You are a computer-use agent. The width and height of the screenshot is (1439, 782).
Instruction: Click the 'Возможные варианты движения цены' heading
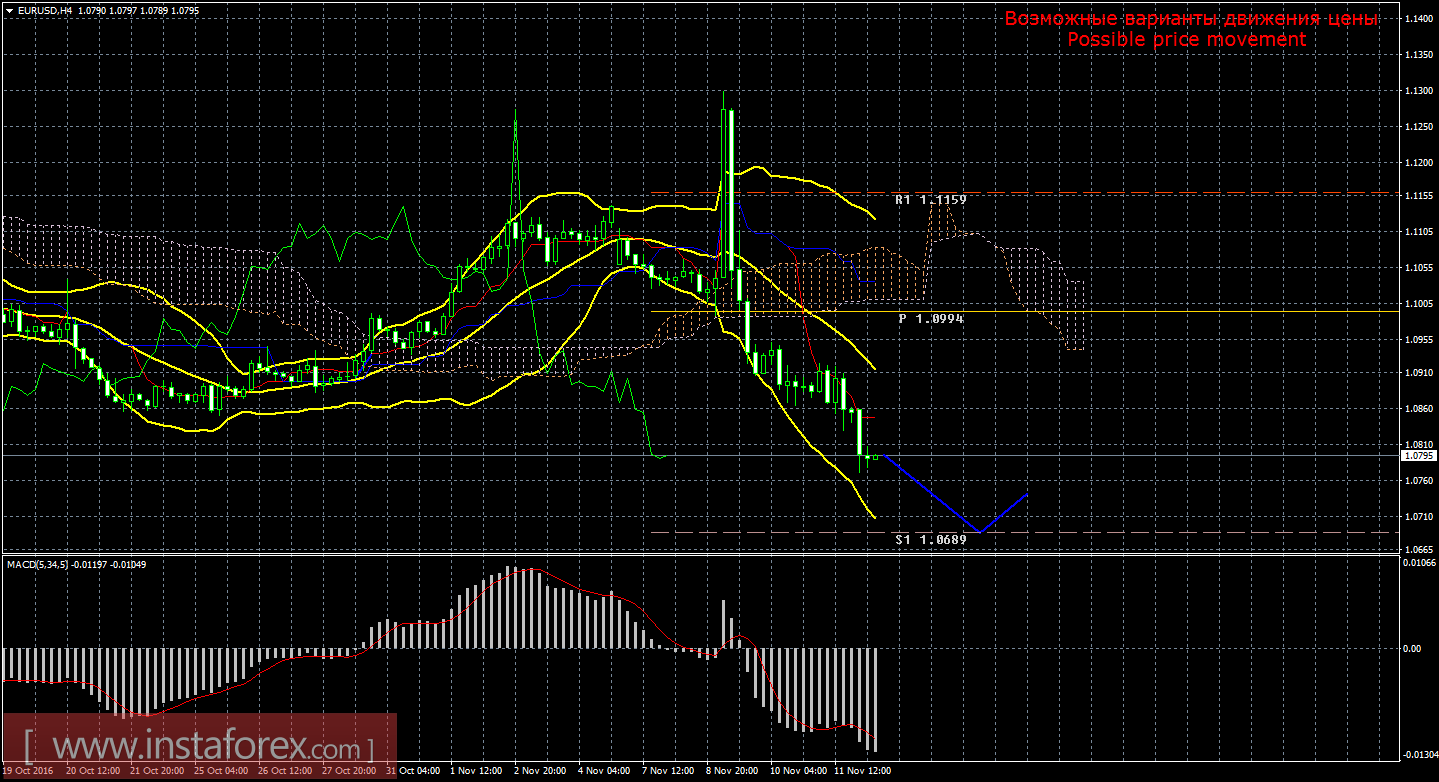pos(1191,19)
